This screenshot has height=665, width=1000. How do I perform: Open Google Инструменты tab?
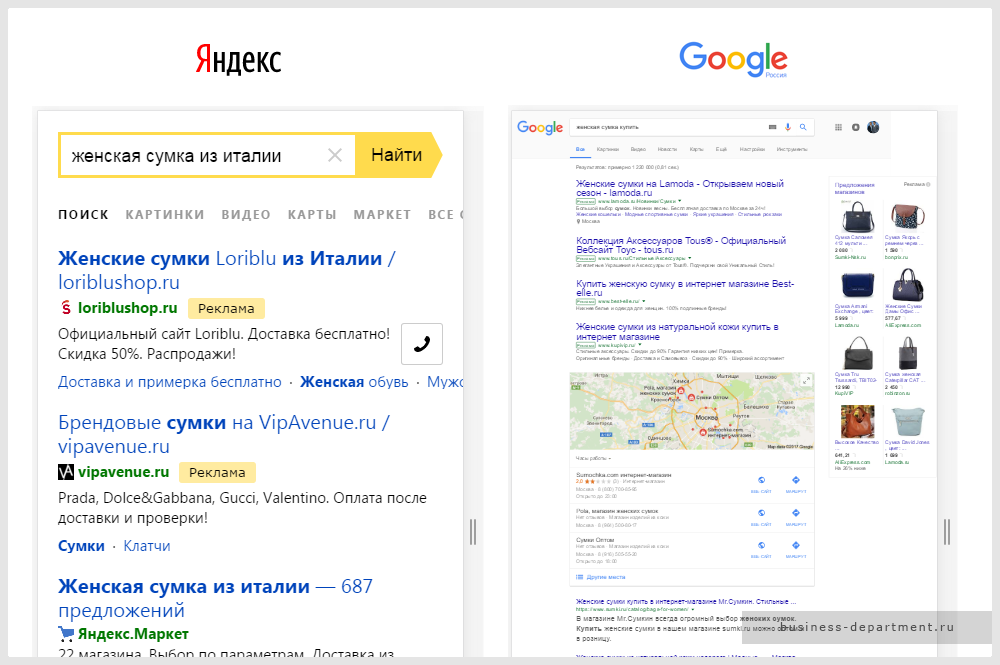click(792, 149)
